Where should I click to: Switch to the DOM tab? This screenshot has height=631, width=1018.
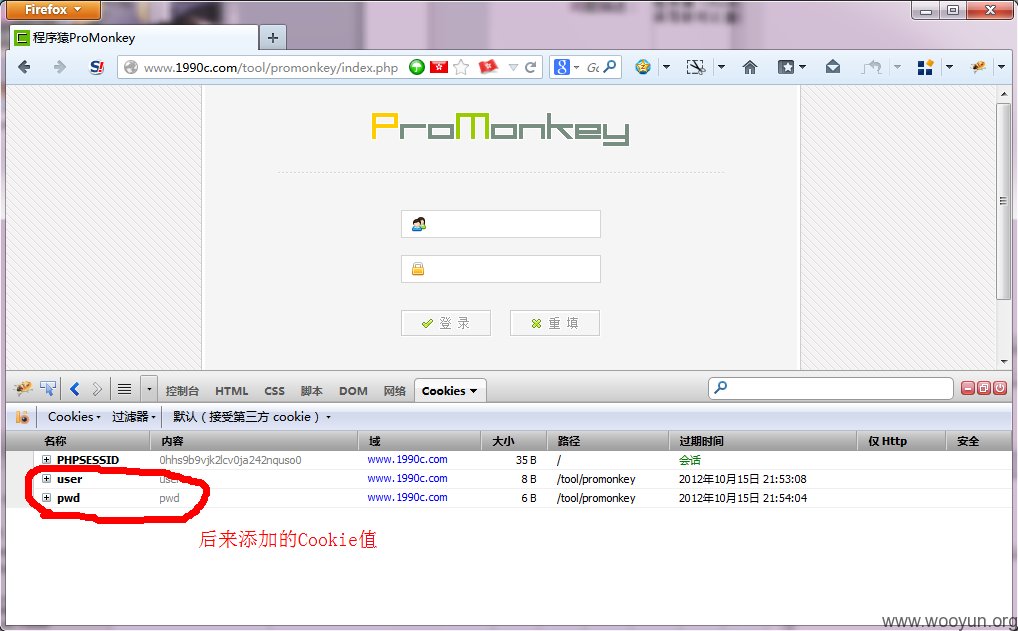point(353,391)
